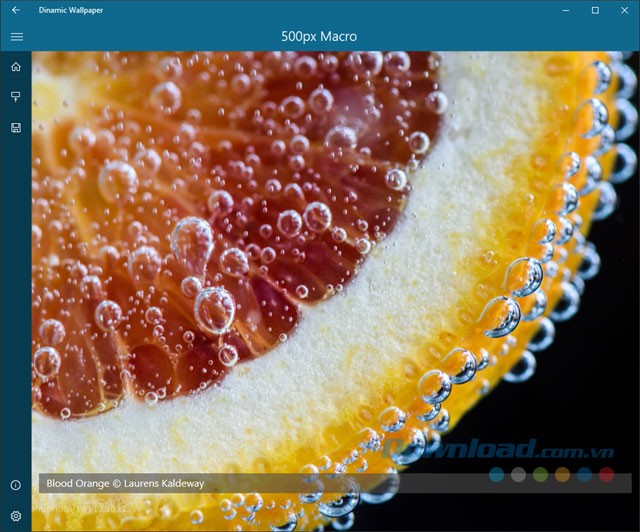Click the blood orange photo preview
Image resolution: width=640 pixels, height=532 pixels.
300,250
